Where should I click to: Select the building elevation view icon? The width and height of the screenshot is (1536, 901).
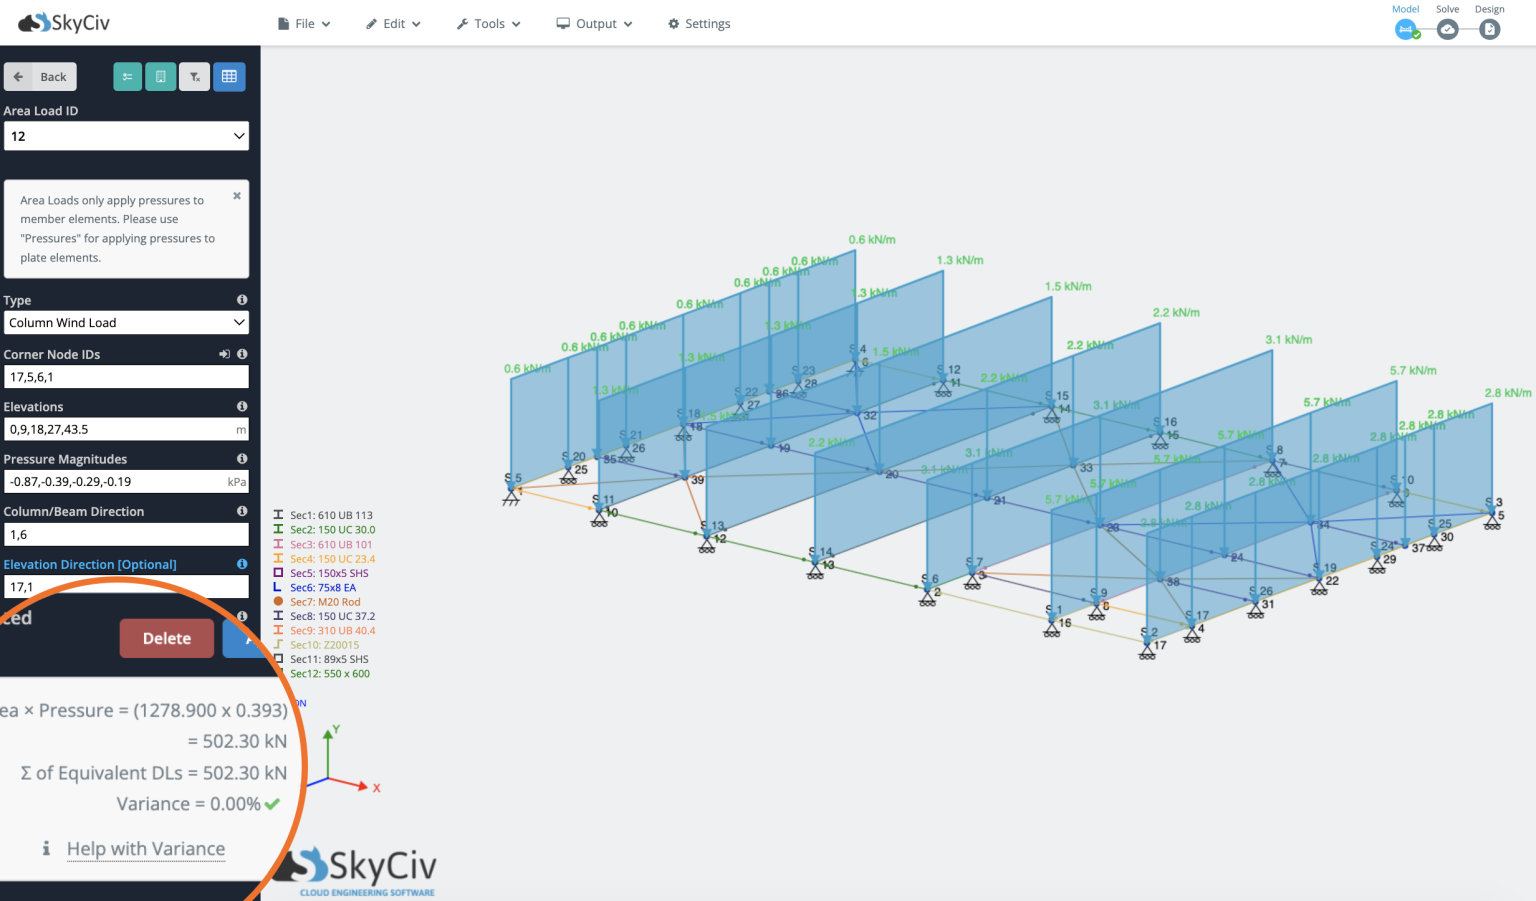coord(160,76)
